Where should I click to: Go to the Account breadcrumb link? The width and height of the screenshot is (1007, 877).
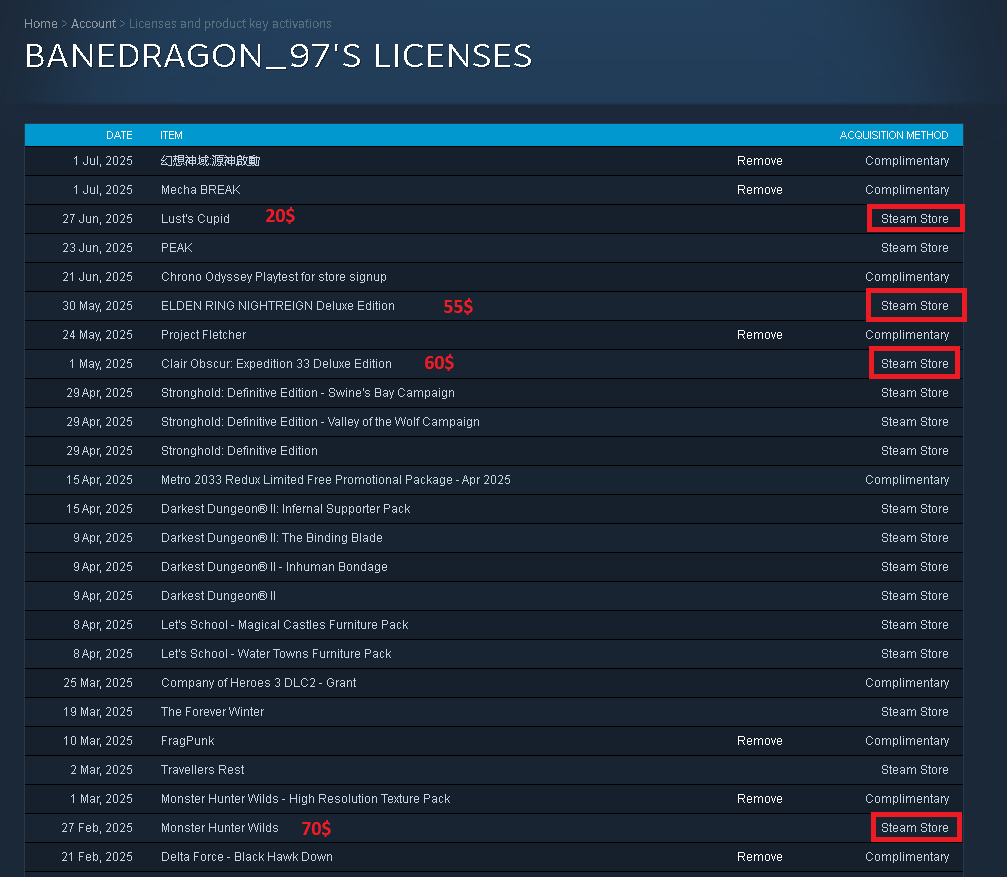[x=93, y=24]
